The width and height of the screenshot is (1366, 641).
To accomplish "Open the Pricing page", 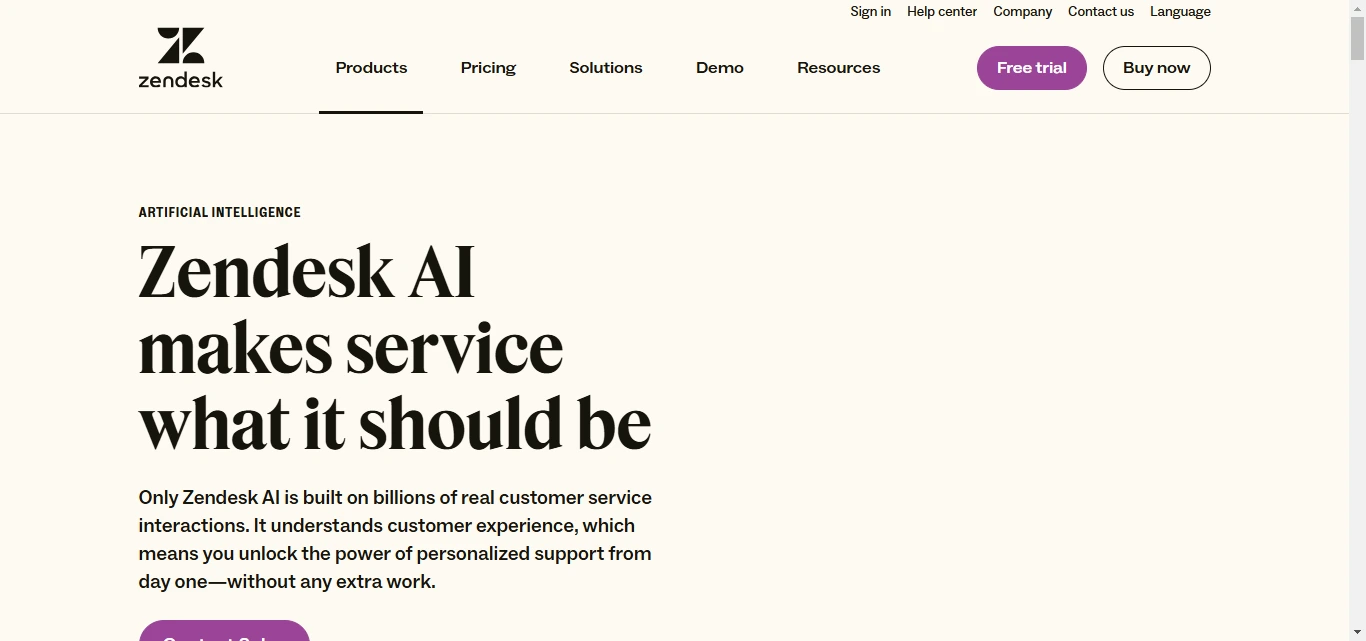I will pos(488,67).
